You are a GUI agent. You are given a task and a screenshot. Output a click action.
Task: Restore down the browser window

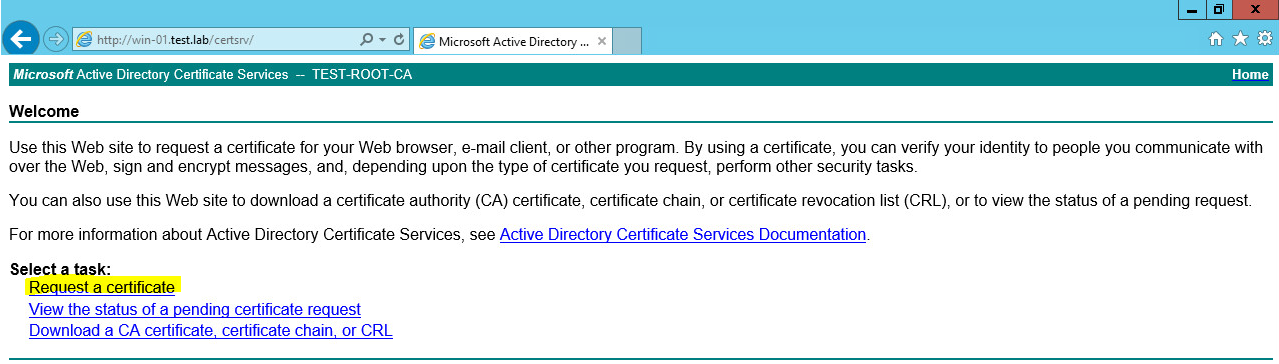click(x=1219, y=9)
